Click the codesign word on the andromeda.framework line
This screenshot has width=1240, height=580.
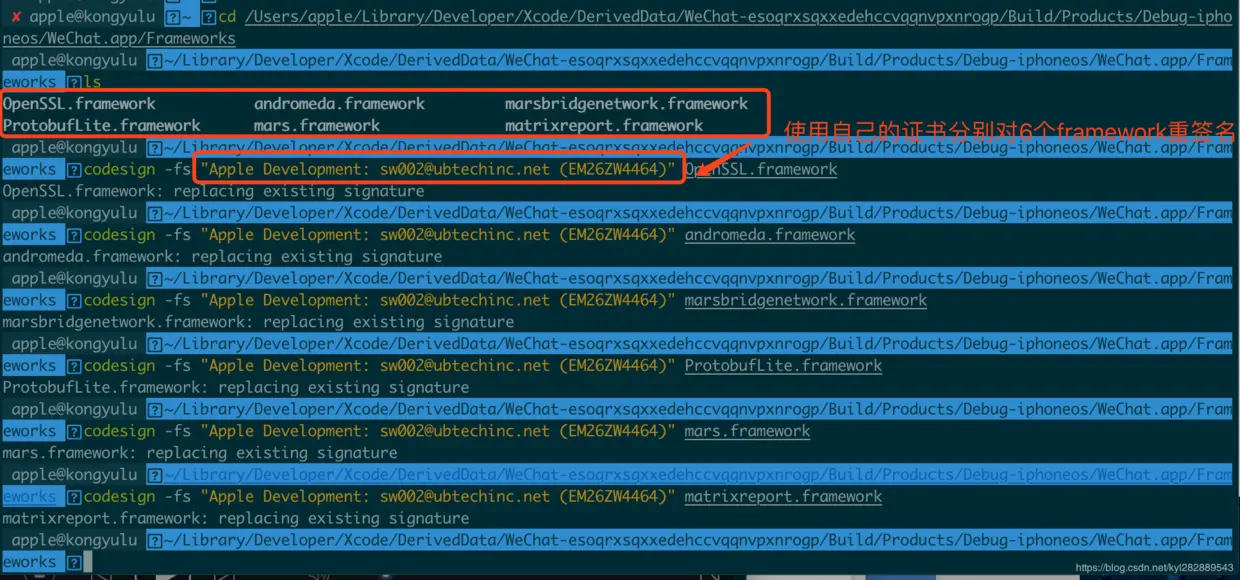pyautogui.click(x=119, y=235)
